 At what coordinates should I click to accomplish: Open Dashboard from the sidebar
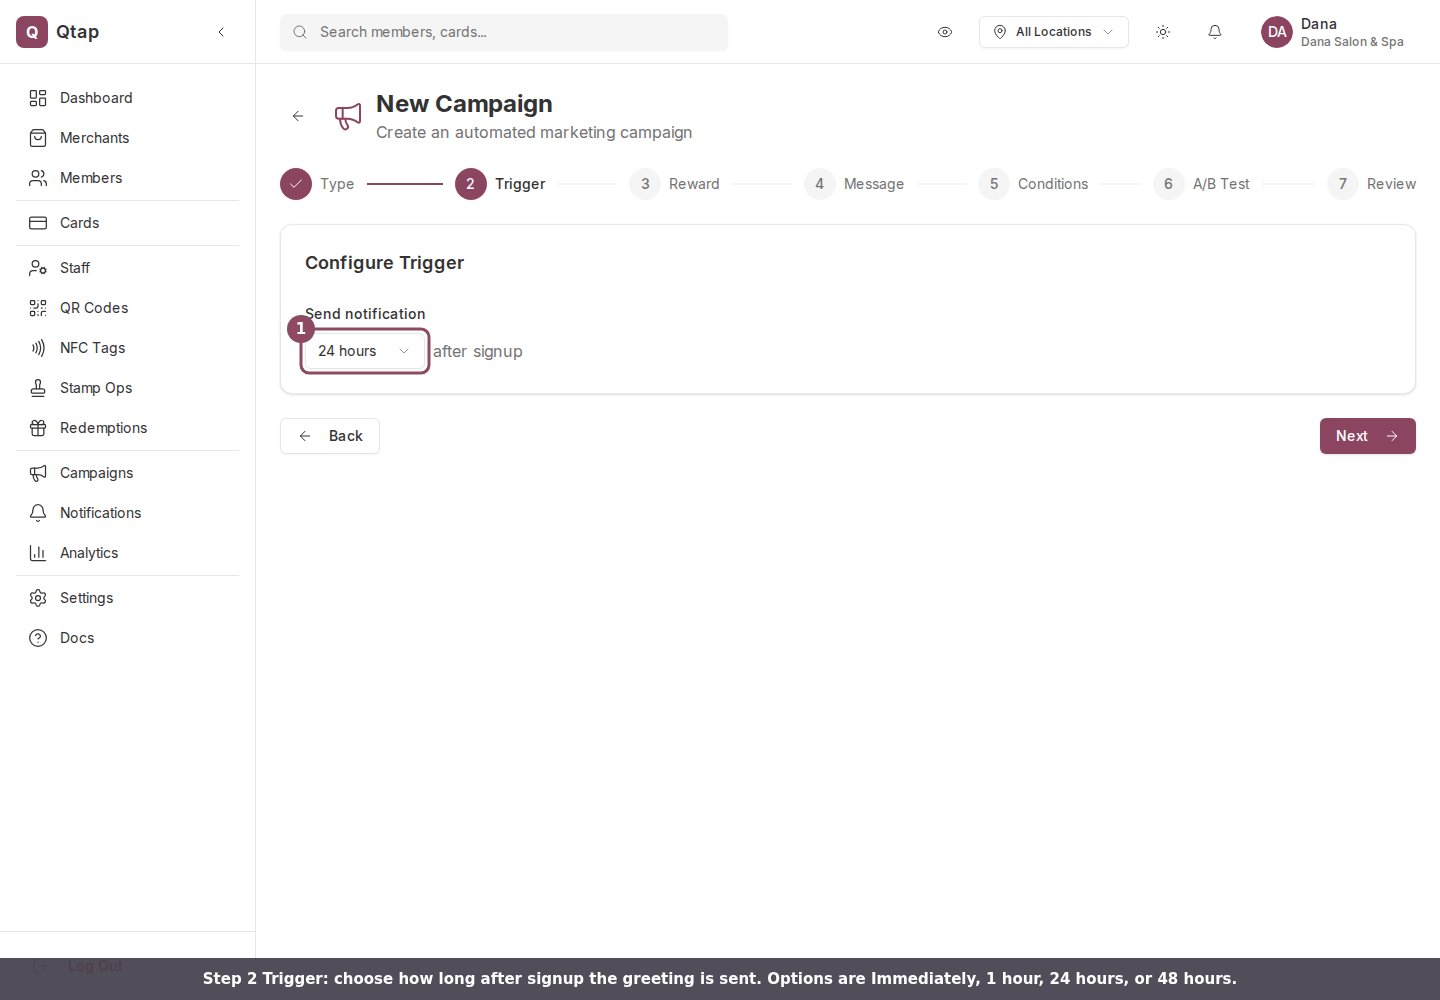click(127, 98)
